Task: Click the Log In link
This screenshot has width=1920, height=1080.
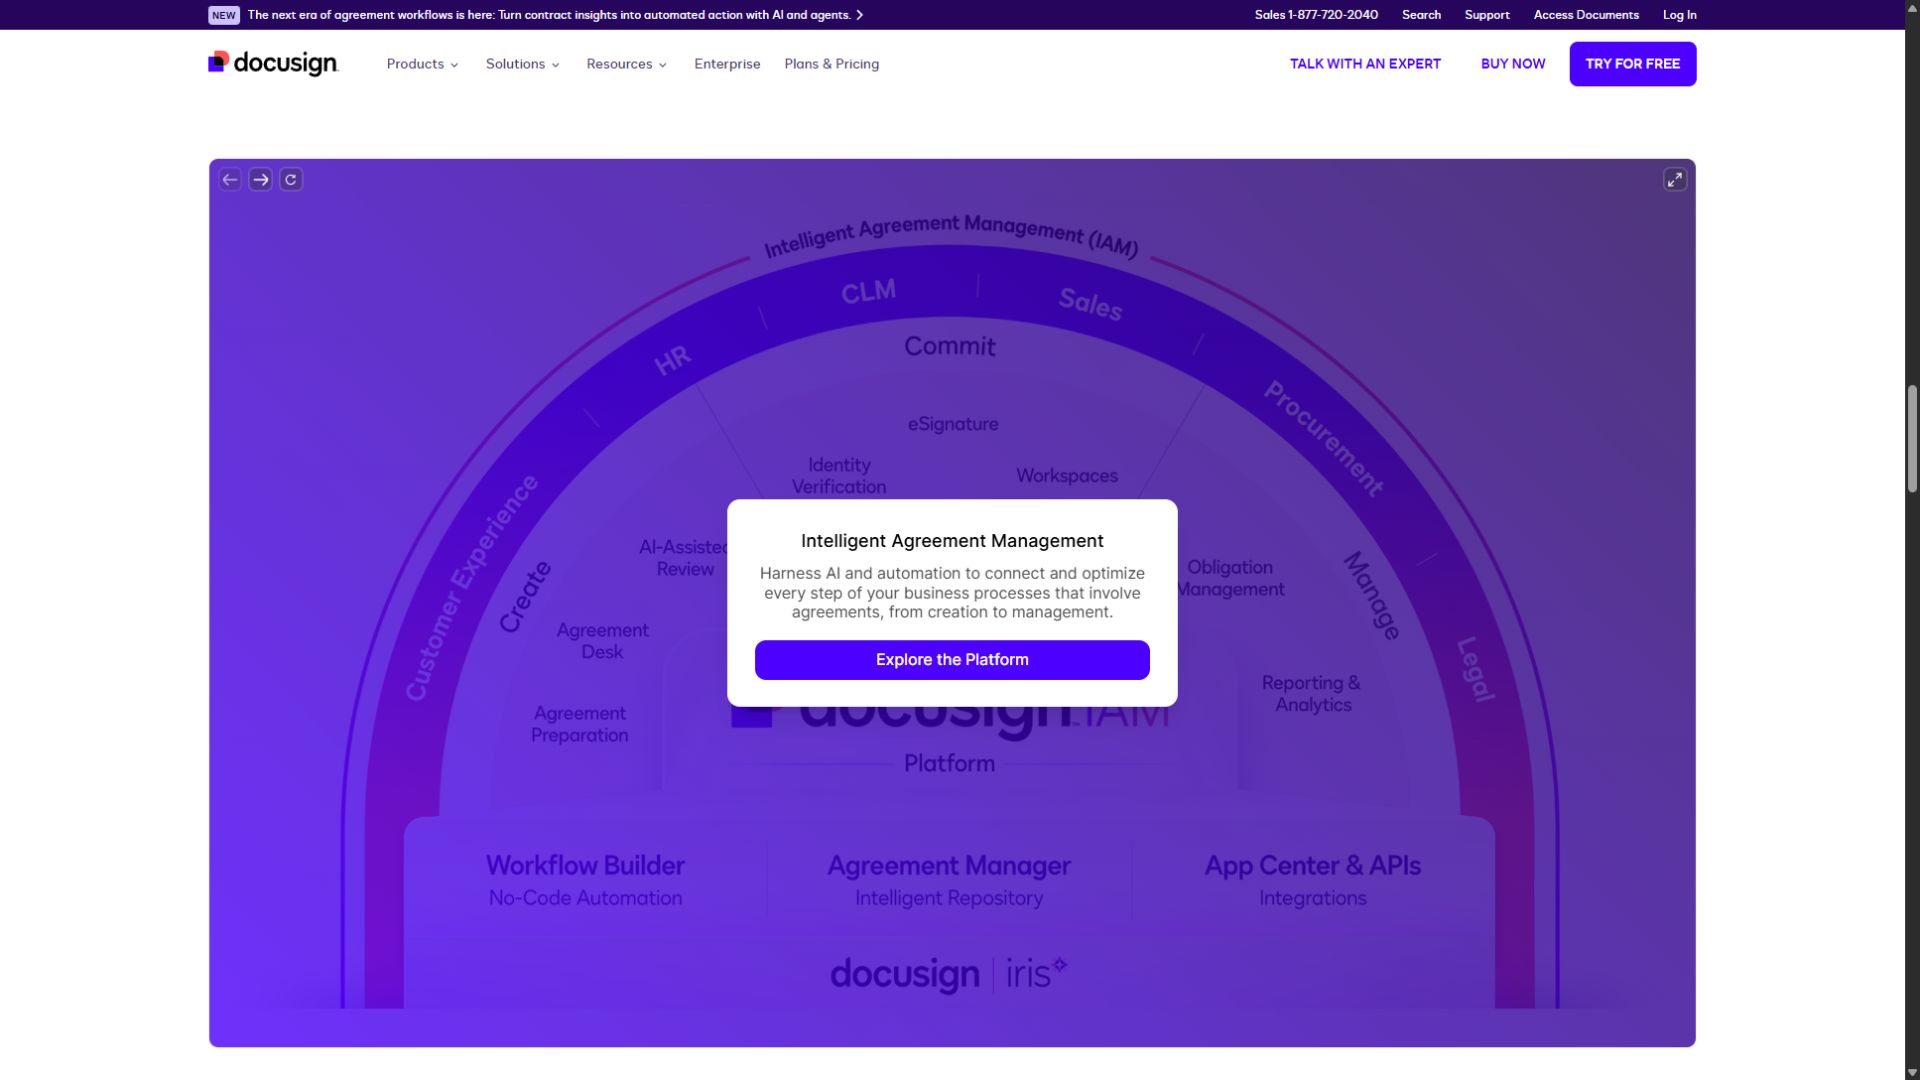Action: (x=1680, y=15)
